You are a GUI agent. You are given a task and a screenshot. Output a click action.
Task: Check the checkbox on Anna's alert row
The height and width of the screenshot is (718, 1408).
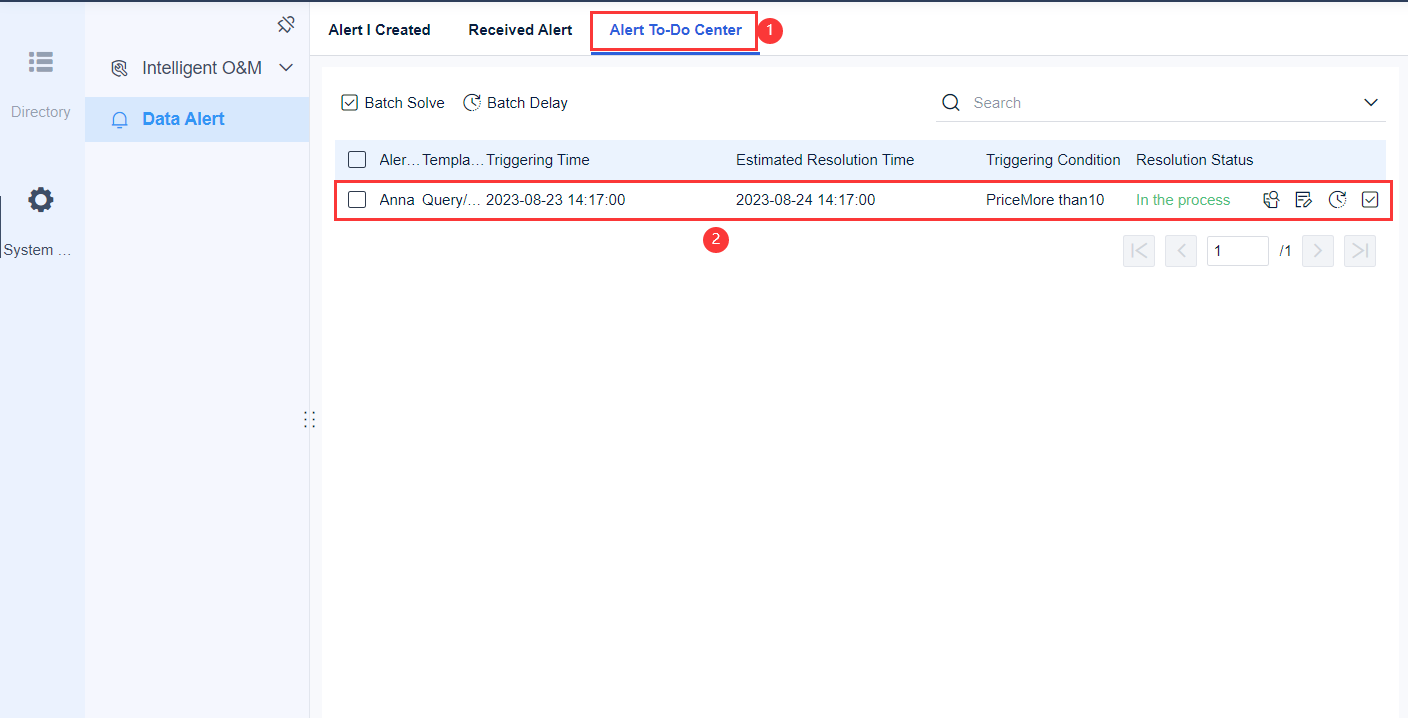click(x=357, y=199)
